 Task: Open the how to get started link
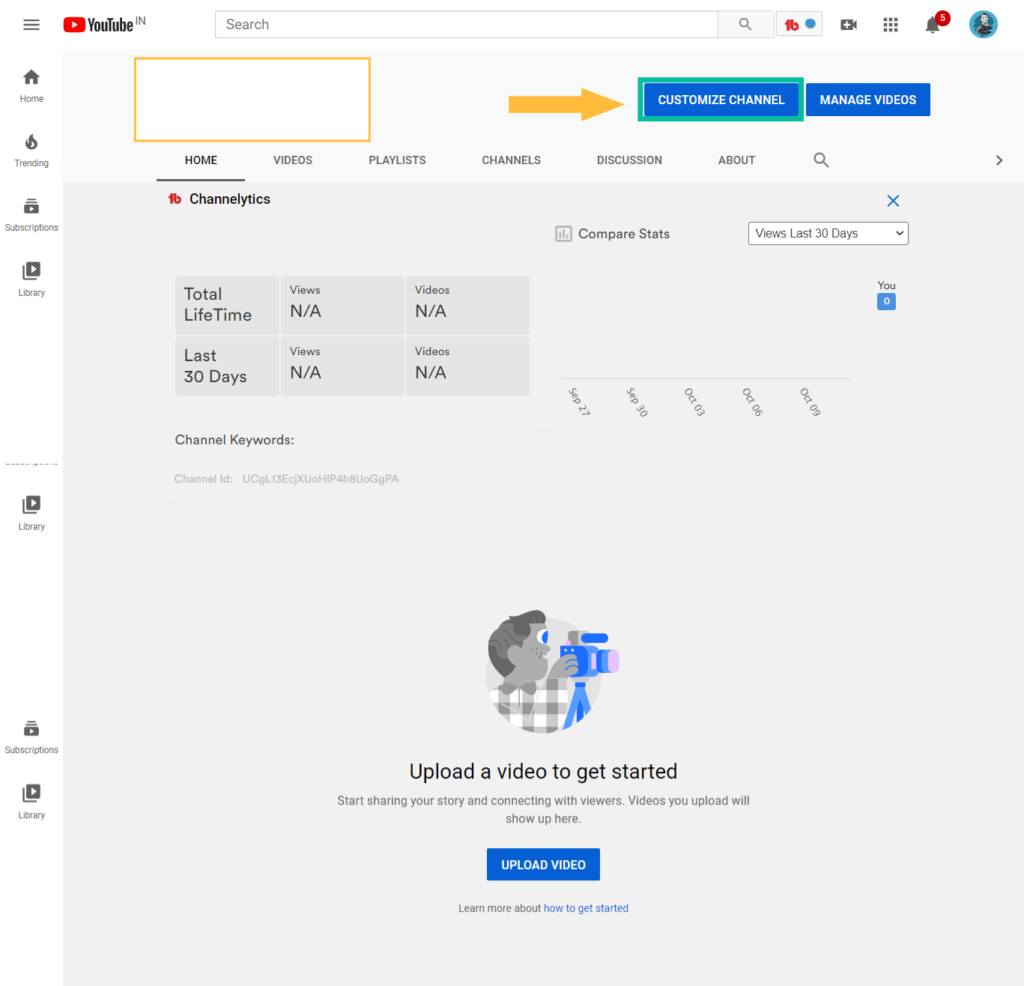(586, 908)
